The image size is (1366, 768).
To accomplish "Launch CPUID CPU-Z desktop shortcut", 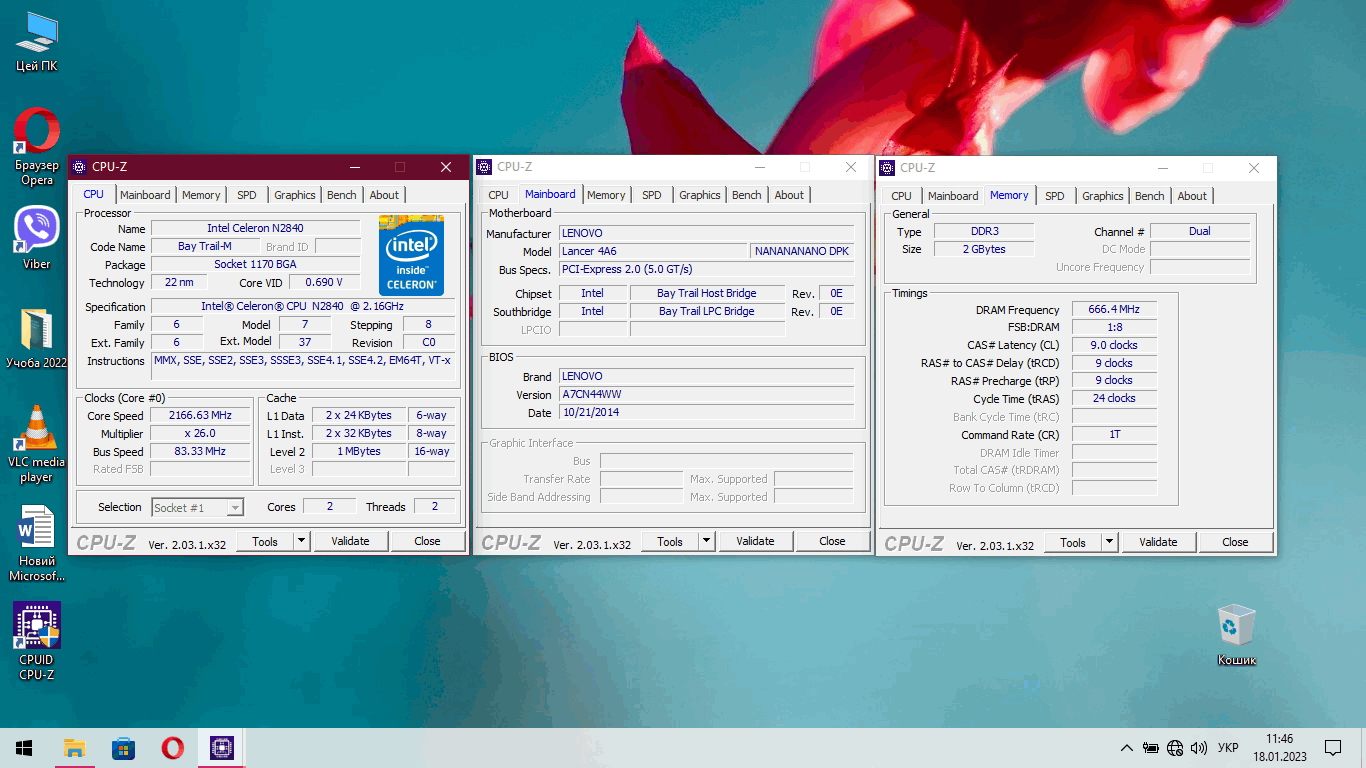I will point(37,641).
